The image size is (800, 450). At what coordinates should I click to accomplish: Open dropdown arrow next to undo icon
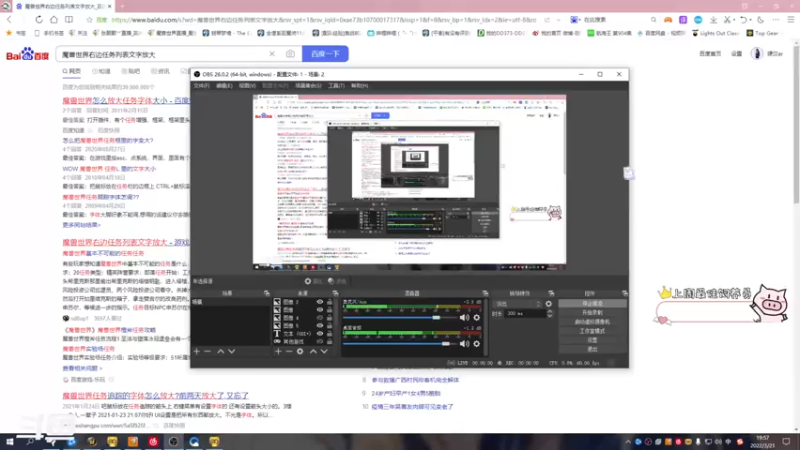click(750, 20)
